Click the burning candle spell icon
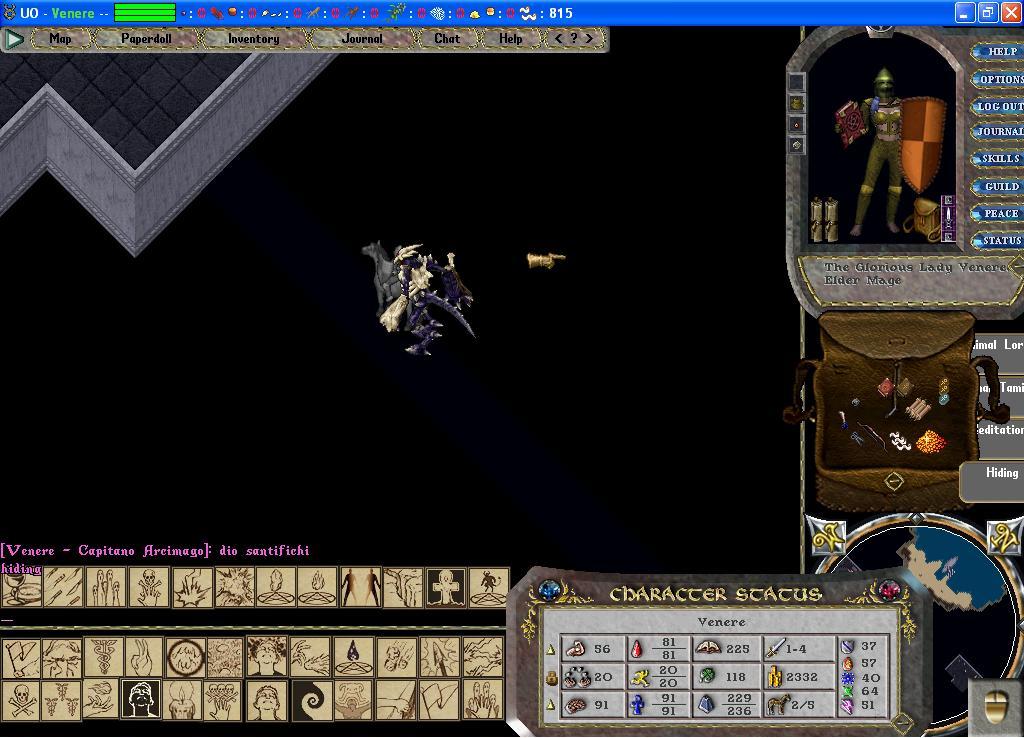 (182, 699)
